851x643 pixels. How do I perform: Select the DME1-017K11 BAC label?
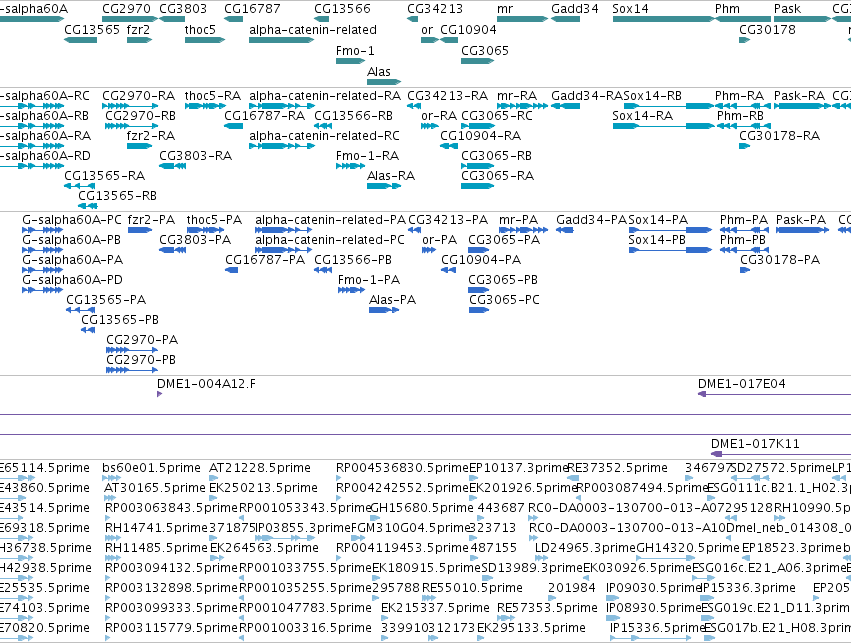pos(755,444)
